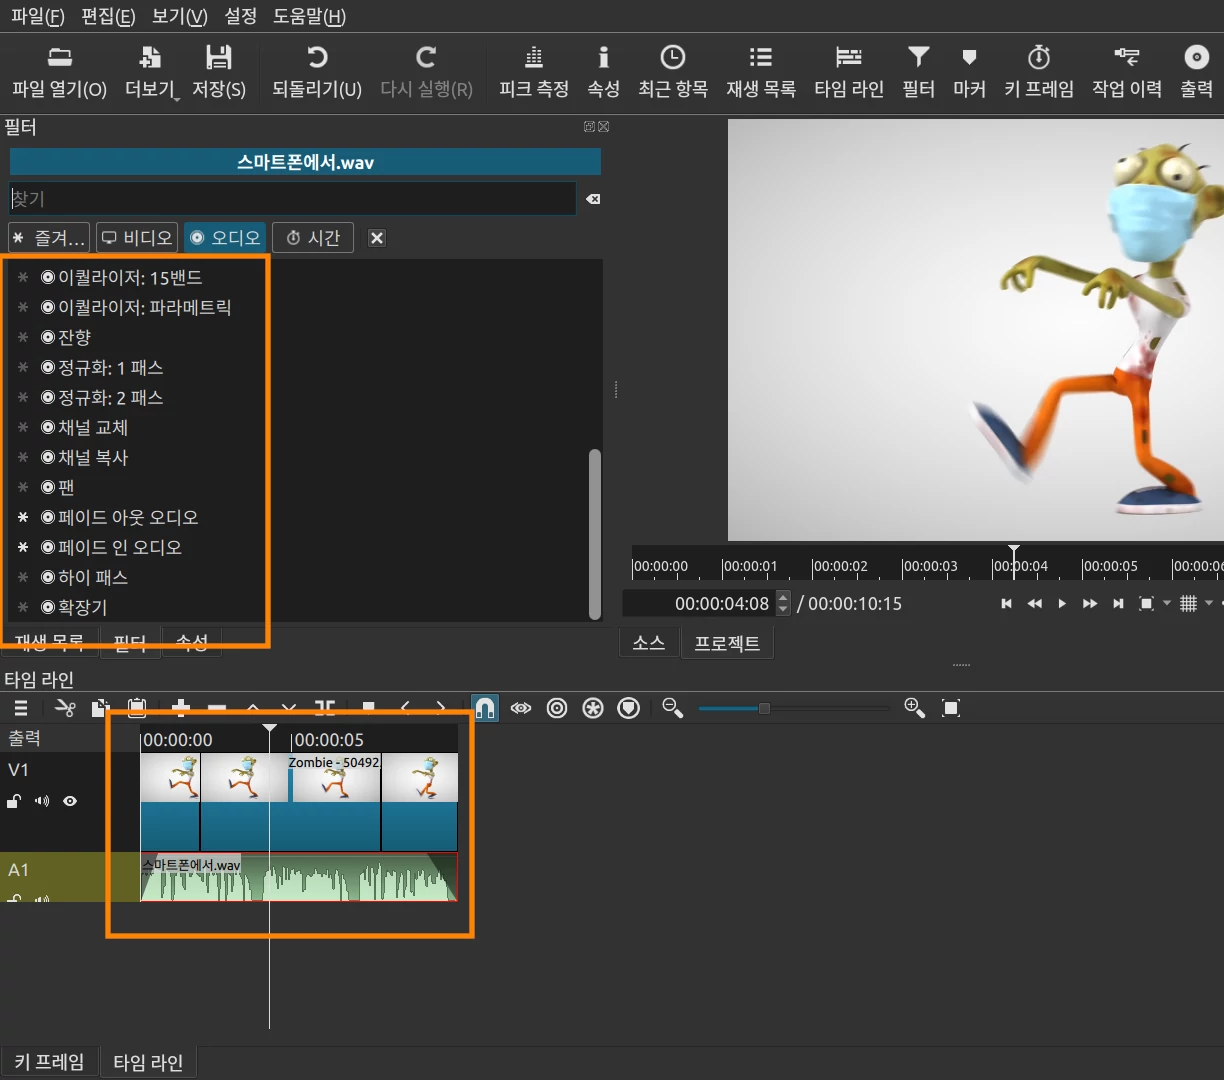
Task: Open the 보기 menu
Action: click(179, 16)
